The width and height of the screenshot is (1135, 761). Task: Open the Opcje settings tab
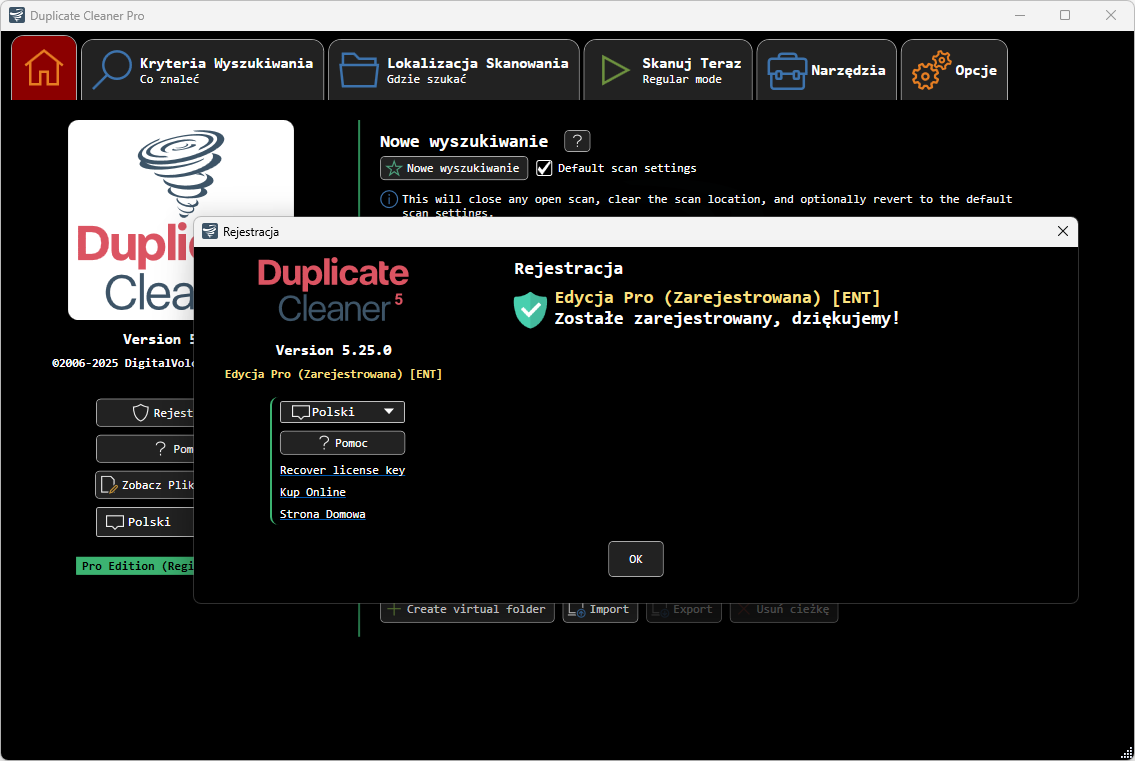954,70
